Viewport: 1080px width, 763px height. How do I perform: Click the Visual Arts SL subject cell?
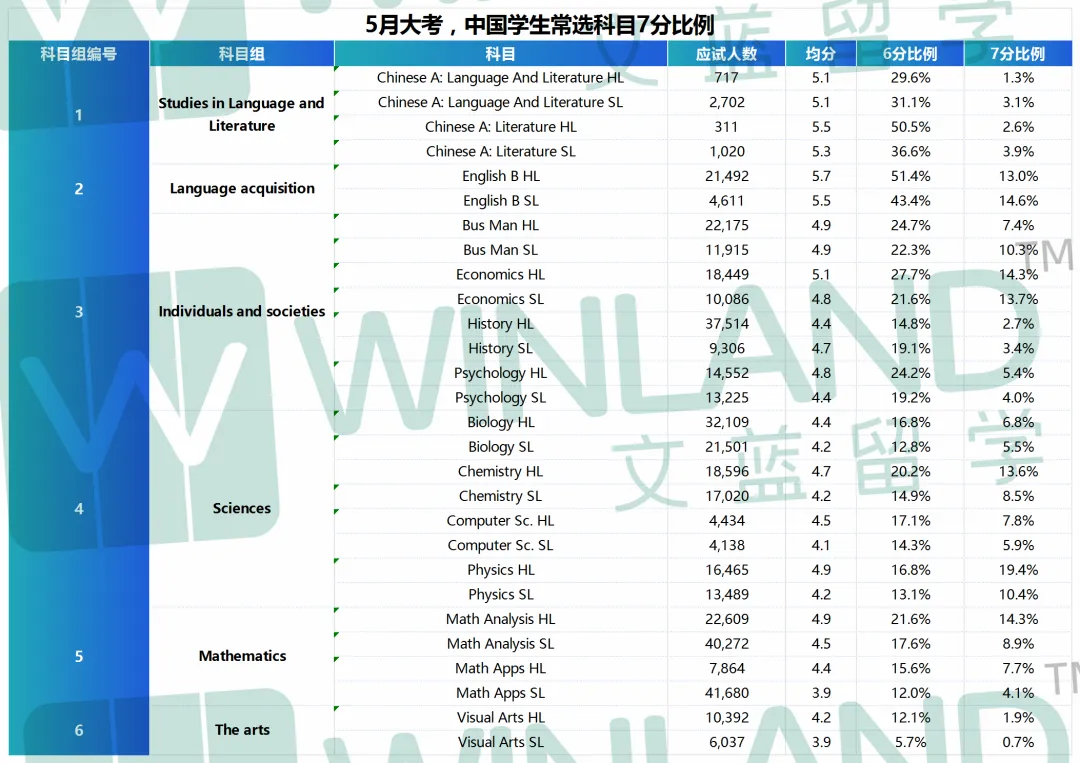[x=500, y=742]
